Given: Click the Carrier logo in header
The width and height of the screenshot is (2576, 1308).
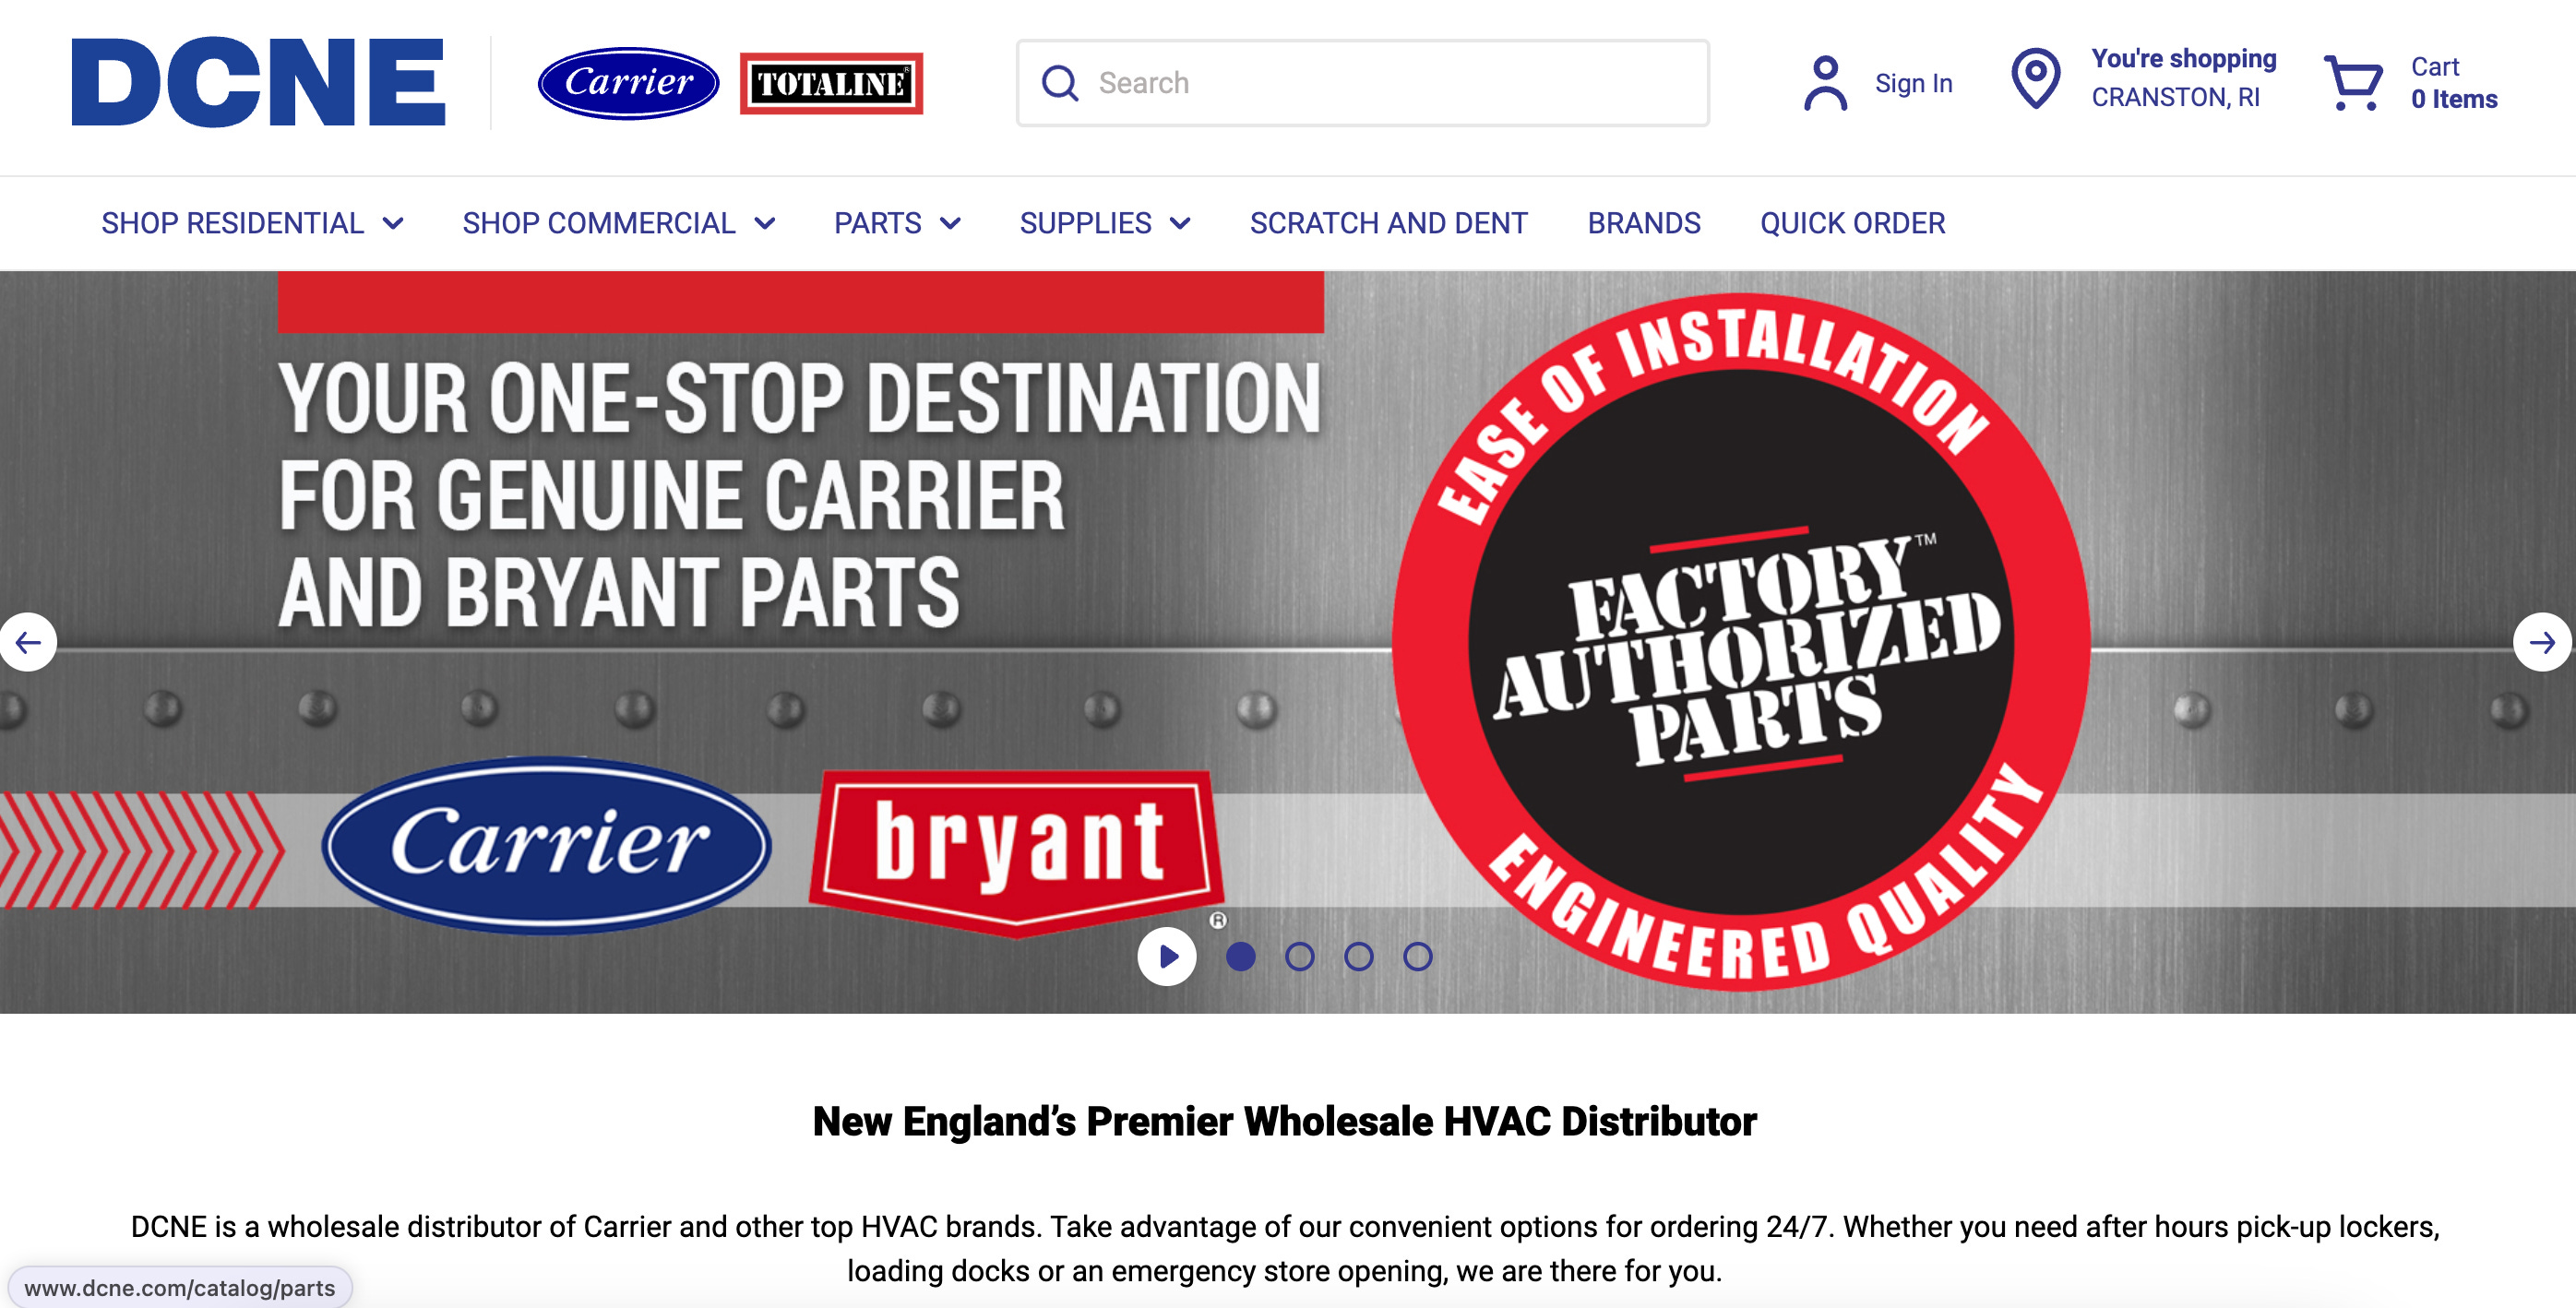Looking at the screenshot, I should click(x=628, y=82).
